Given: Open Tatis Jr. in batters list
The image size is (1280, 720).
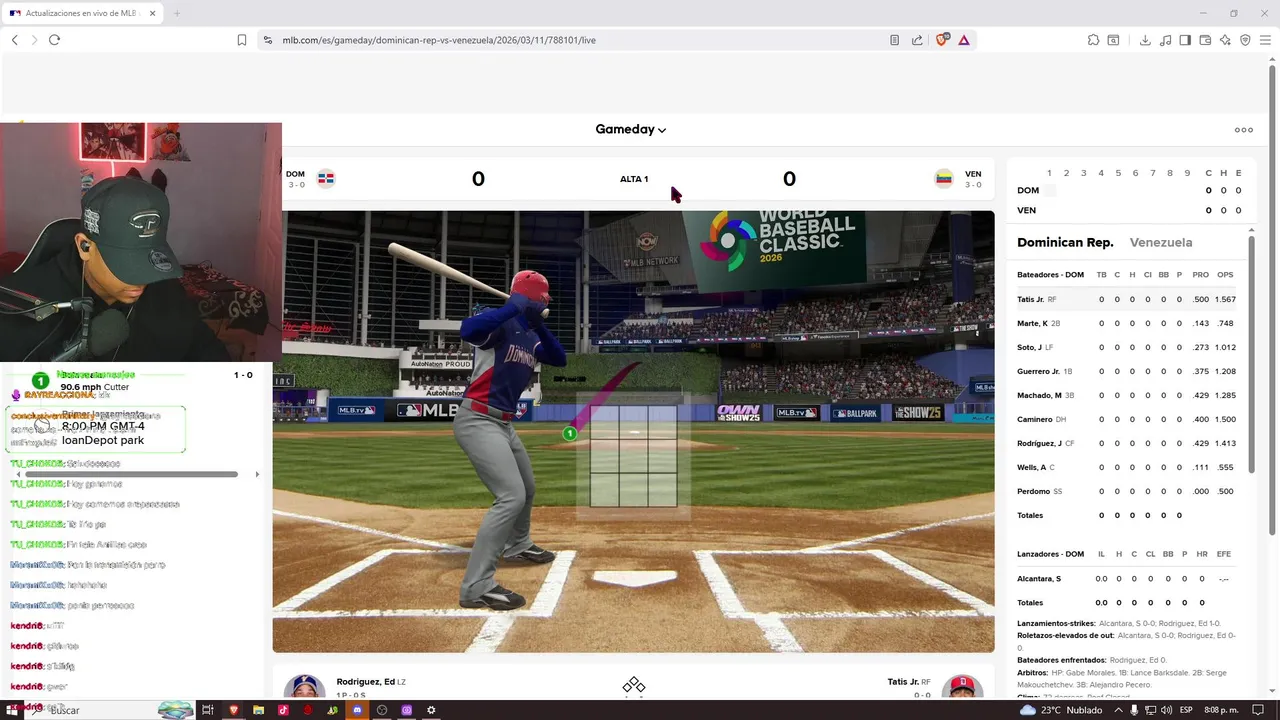Looking at the screenshot, I should 1030,300.
